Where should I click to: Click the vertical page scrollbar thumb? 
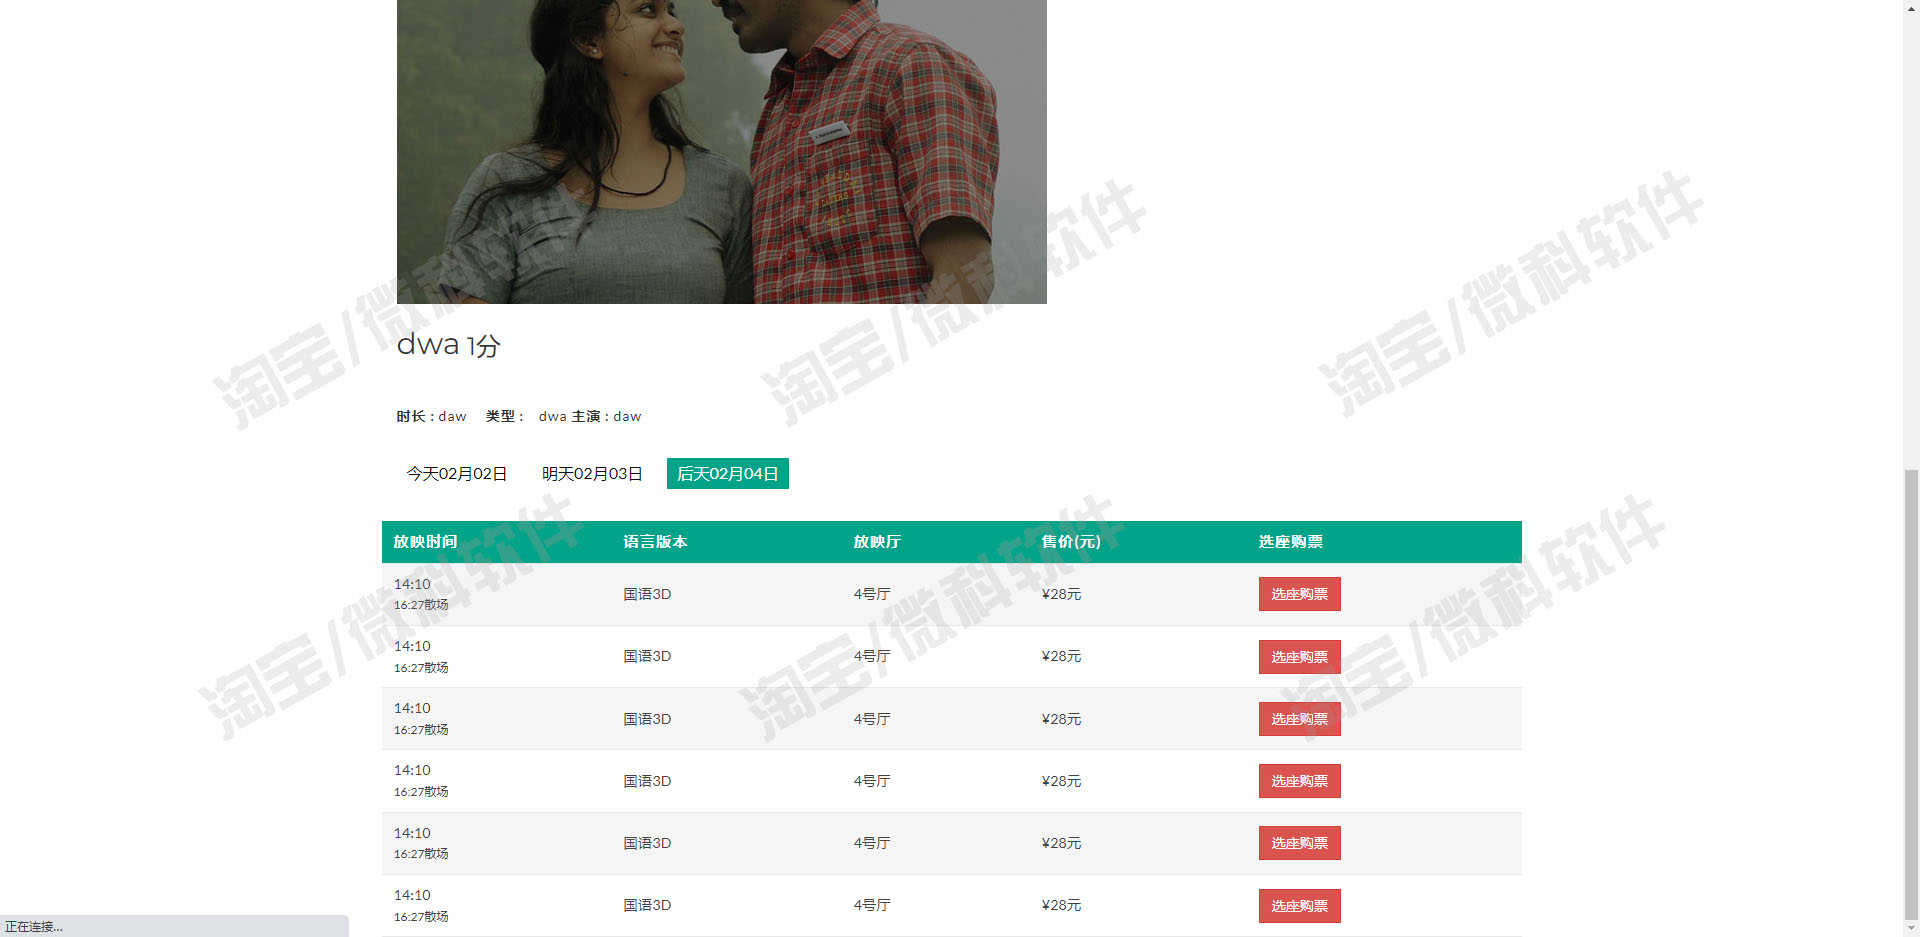click(x=1911, y=694)
